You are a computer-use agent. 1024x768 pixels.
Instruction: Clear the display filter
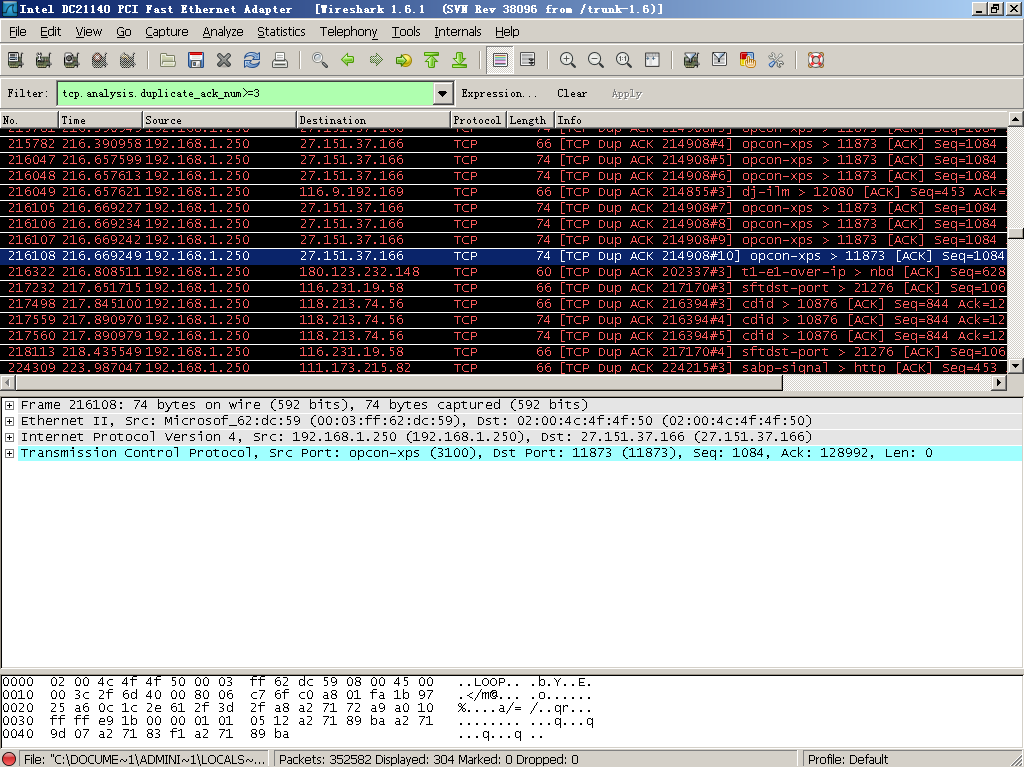tap(572, 93)
